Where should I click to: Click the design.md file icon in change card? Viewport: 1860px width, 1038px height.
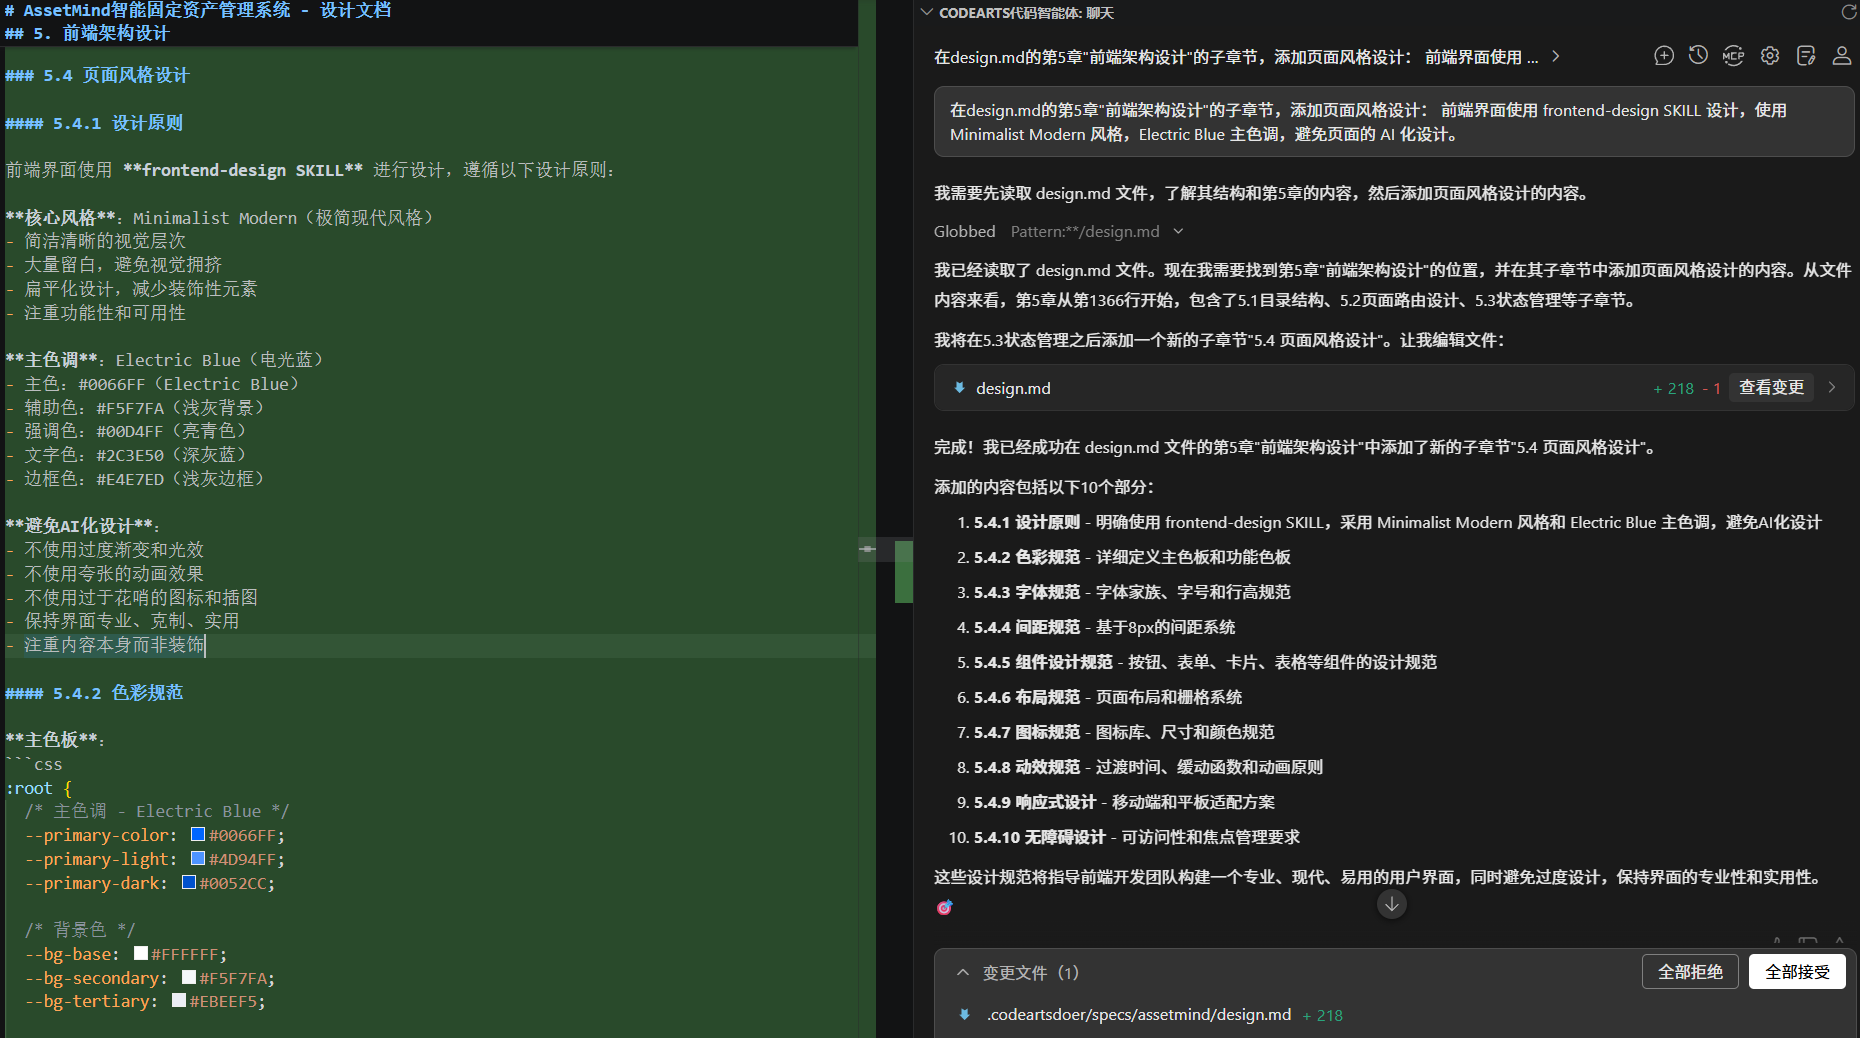960,388
